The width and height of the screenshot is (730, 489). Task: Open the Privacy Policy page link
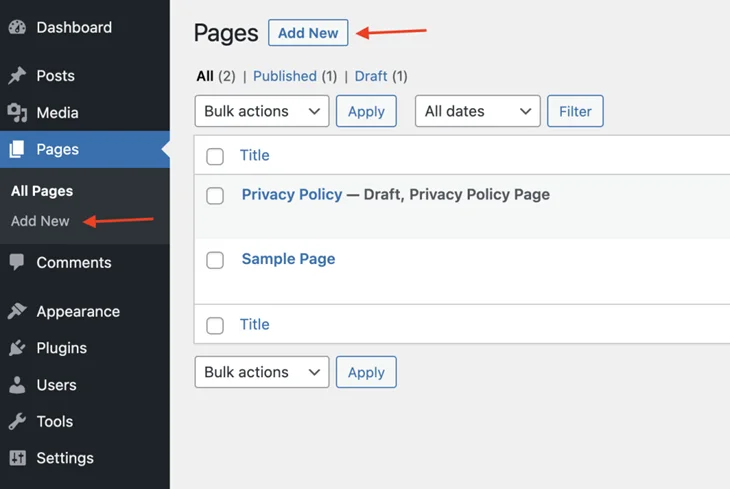(292, 194)
